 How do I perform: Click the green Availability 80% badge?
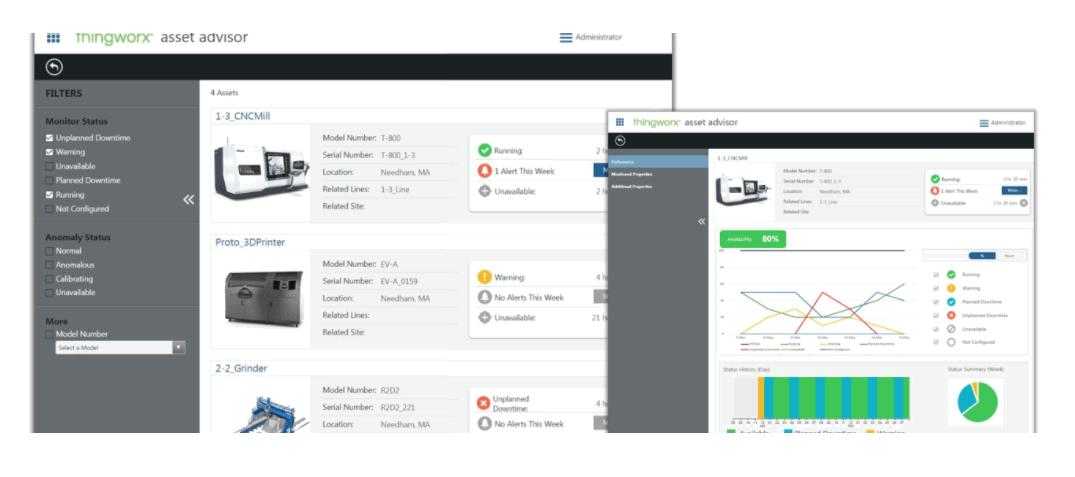pos(753,239)
